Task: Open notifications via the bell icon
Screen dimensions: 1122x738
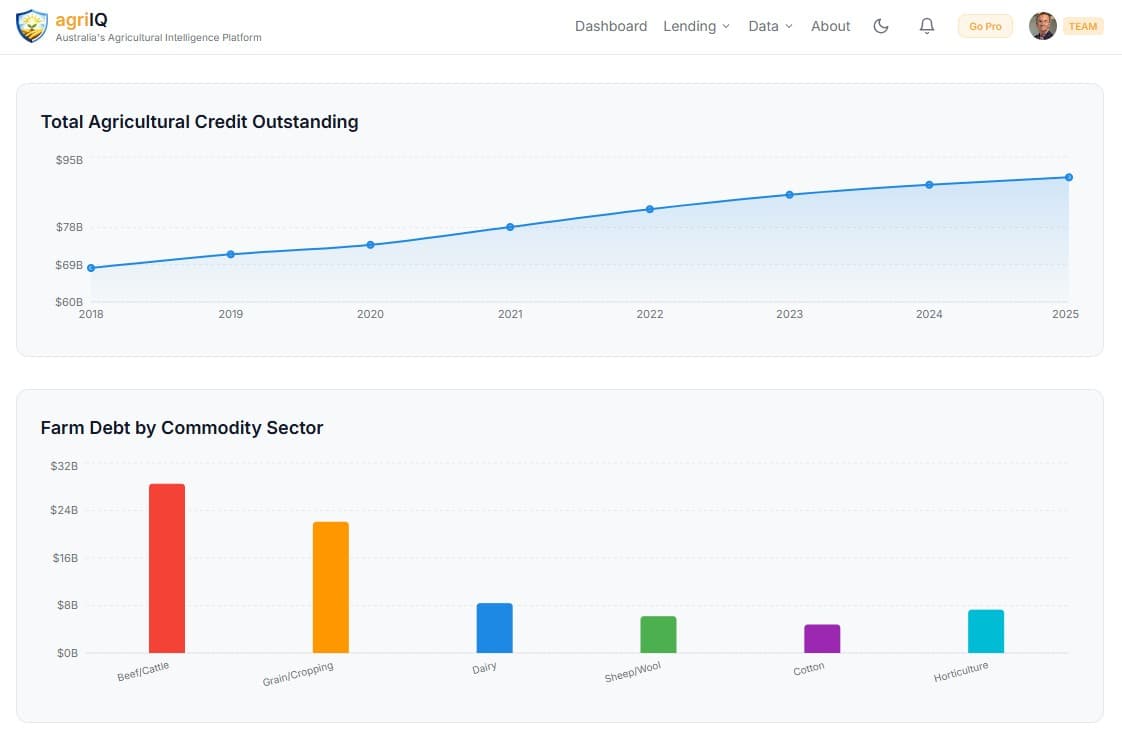Action: (x=926, y=26)
